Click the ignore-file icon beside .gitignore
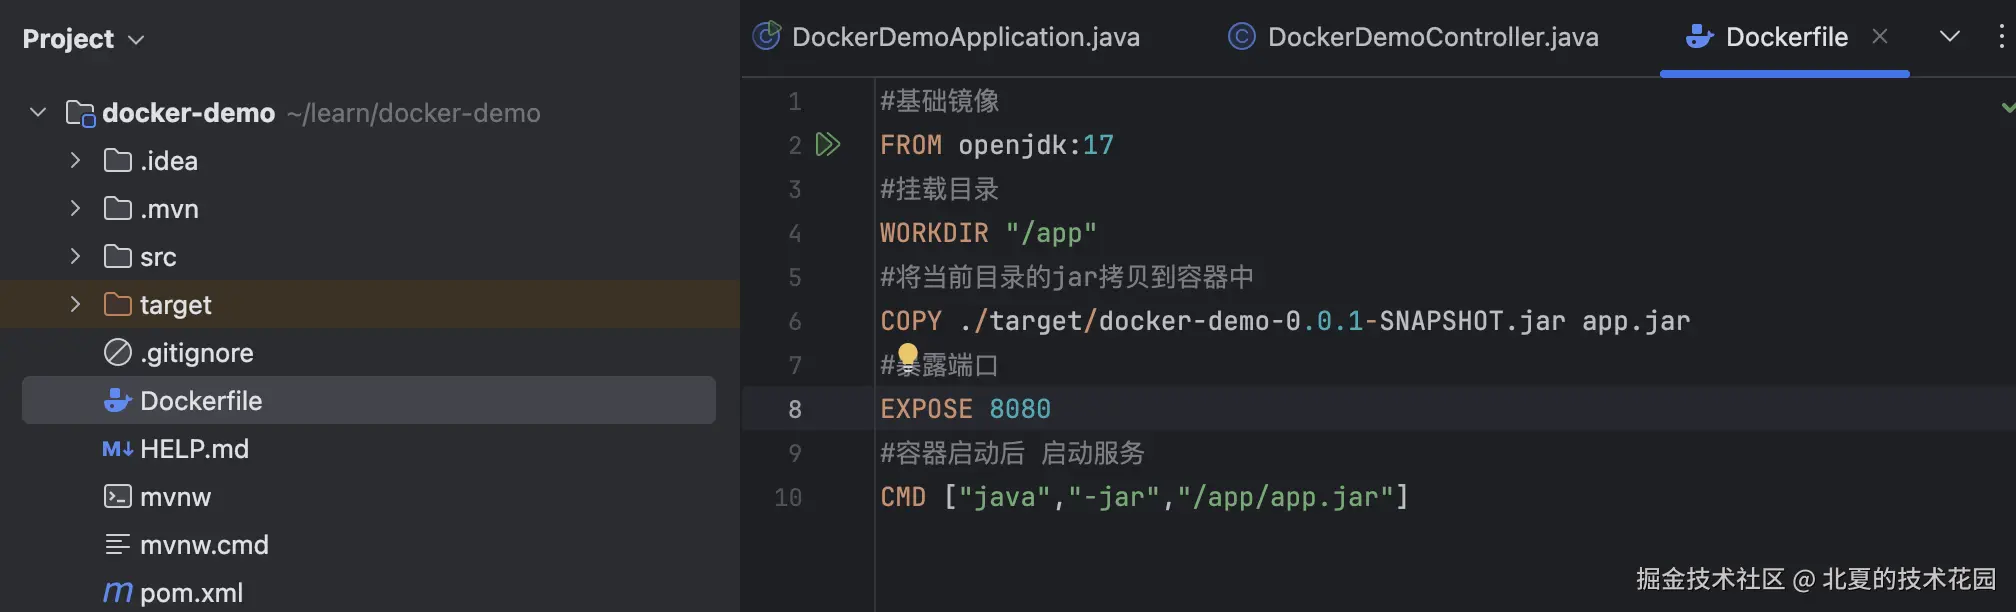The height and width of the screenshot is (612, 2016). [118, 353]
